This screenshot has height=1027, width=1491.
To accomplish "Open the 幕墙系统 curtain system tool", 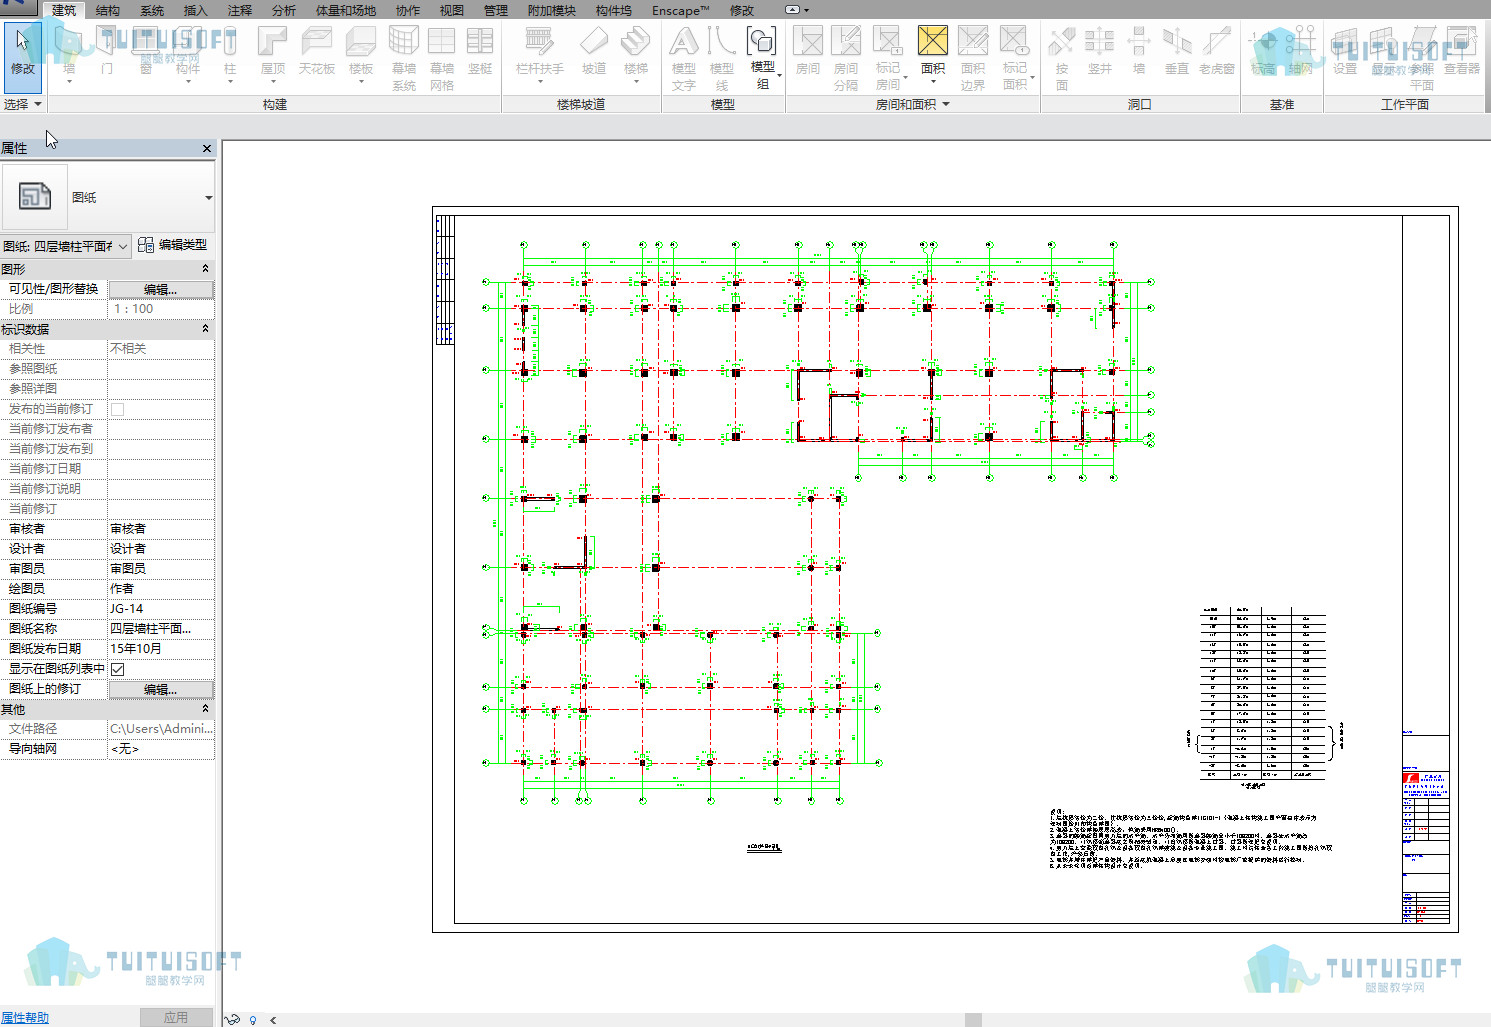I will click(x=404, y=58).
